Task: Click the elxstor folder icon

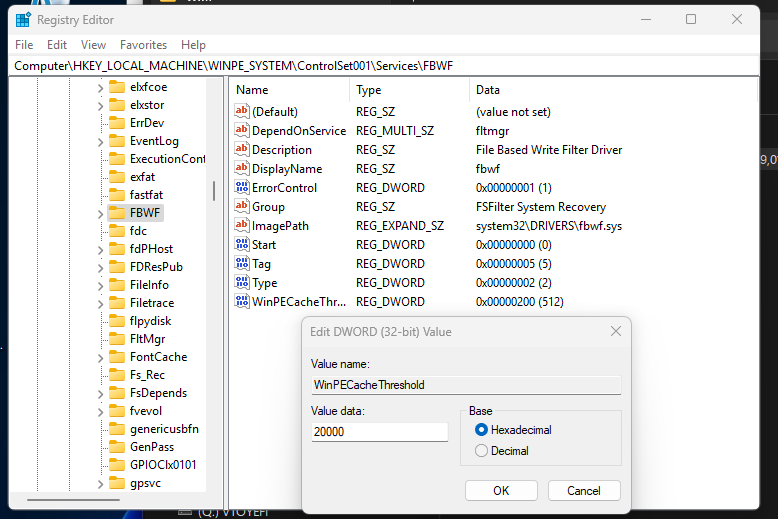Action: [117, 105]
